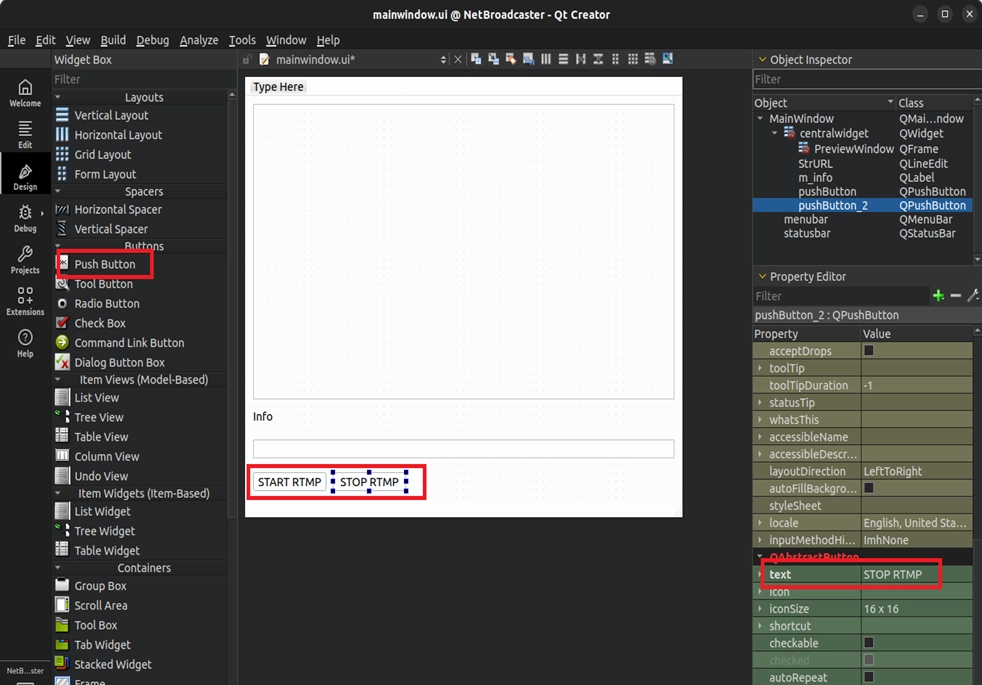This screenshot has height=685, width=982.
Task: Click Lay Out Horizontally toolbar icon
Action: pos(546,59)
